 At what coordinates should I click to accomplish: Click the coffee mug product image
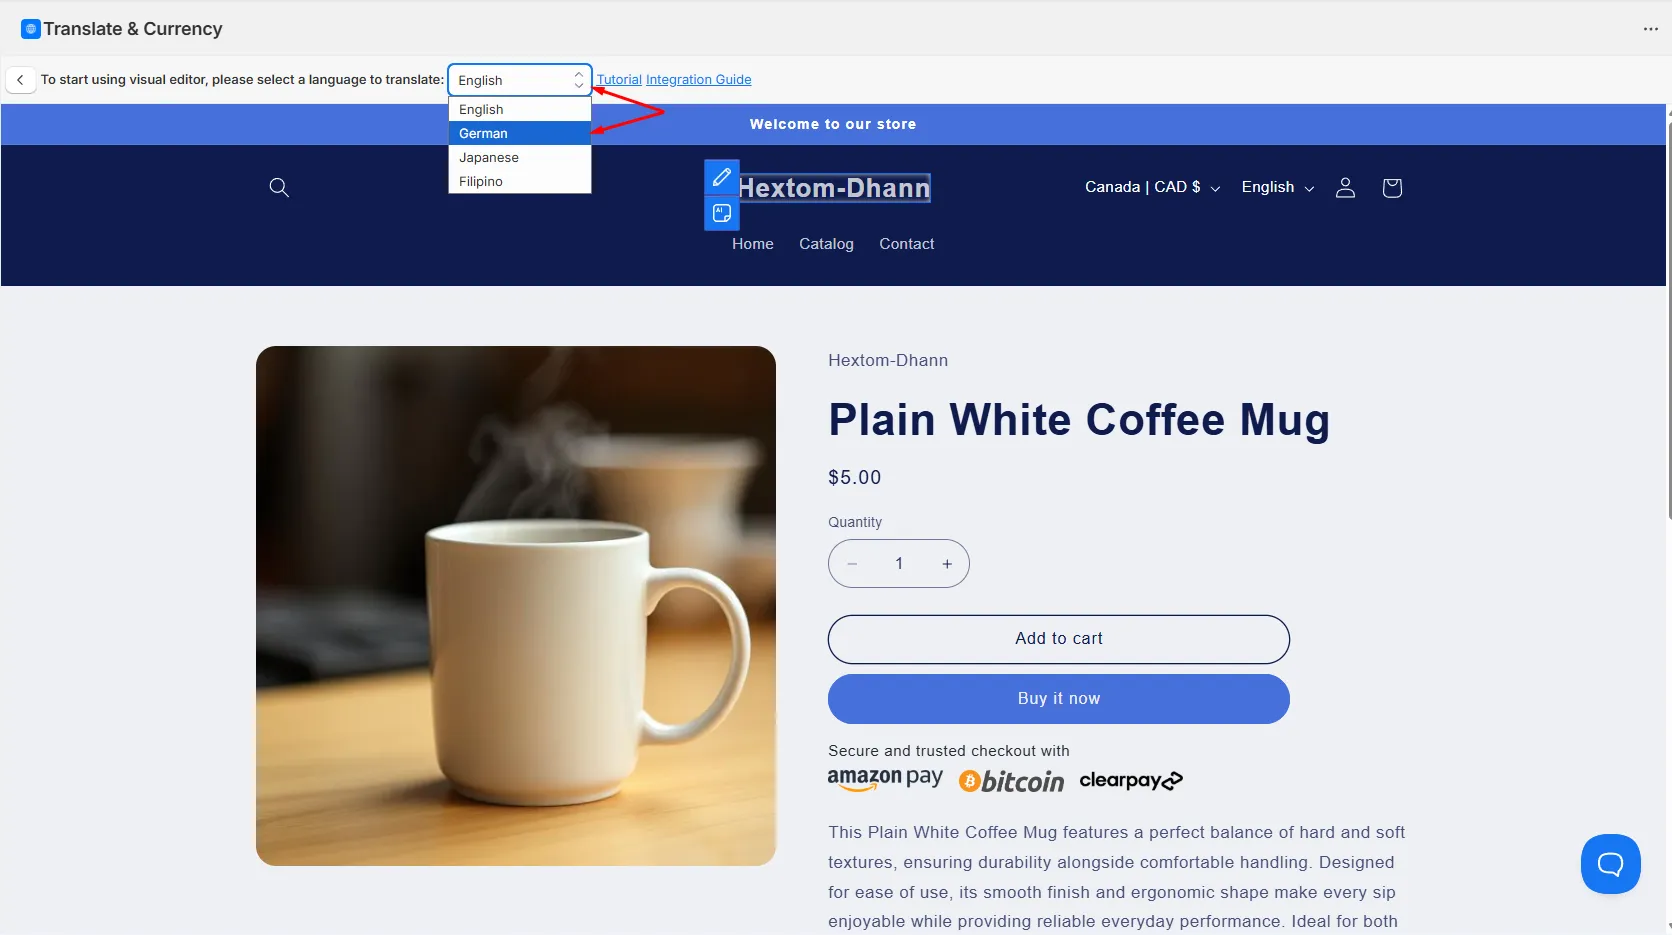coord(516,606)
